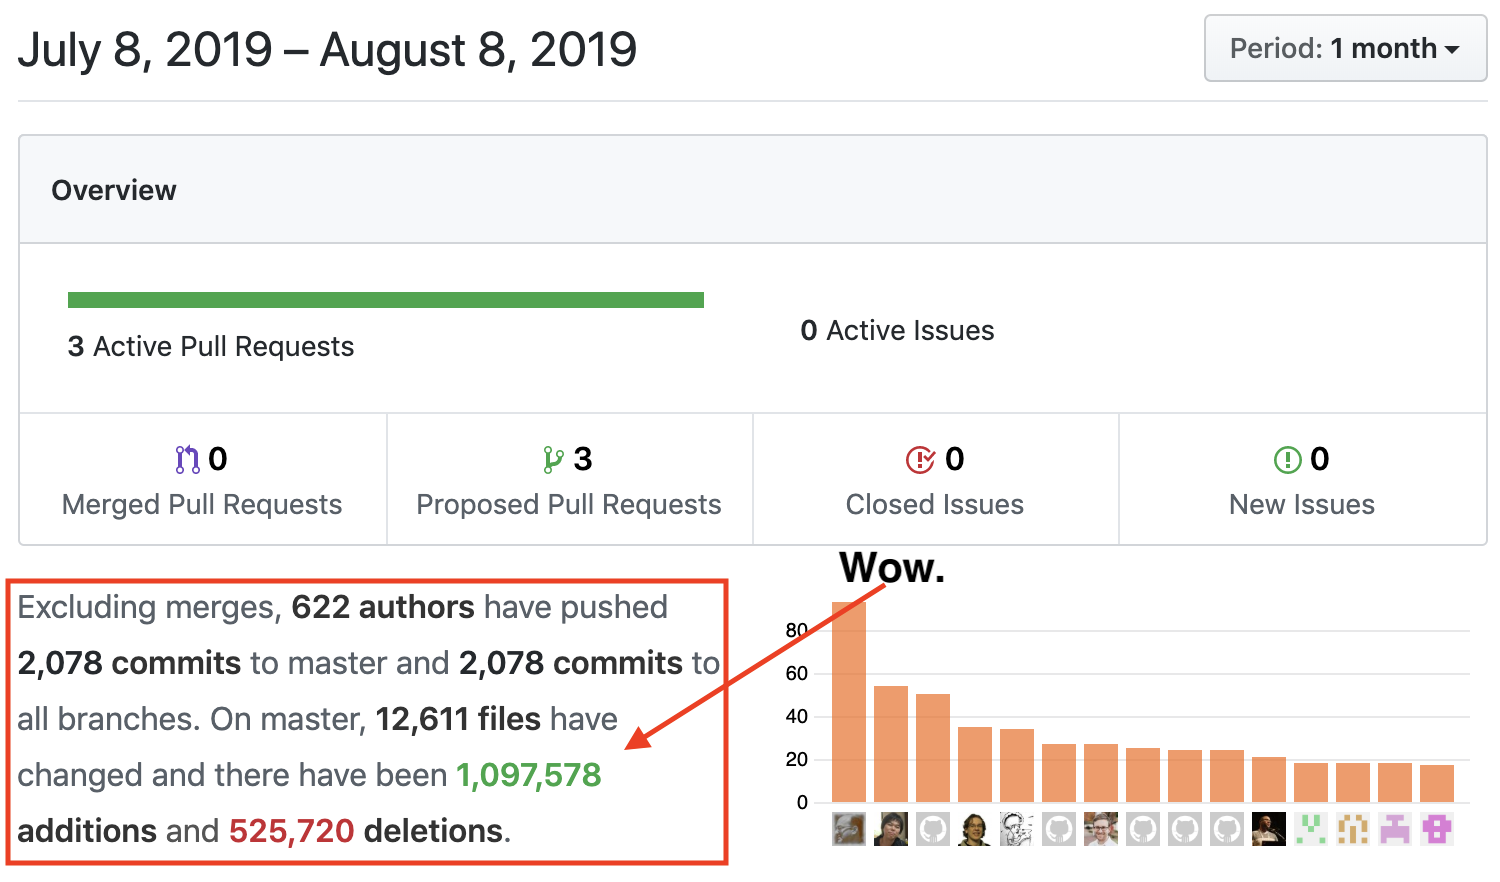Select the Merged Pull Requests merge icon

pyautogui.click(x=186, y=458)
